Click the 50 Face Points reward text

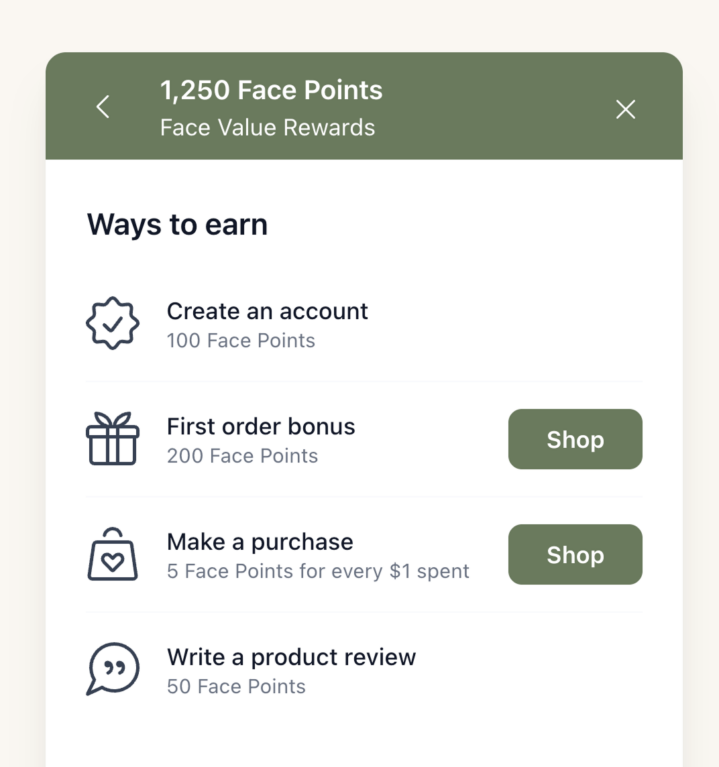point(236,687)
